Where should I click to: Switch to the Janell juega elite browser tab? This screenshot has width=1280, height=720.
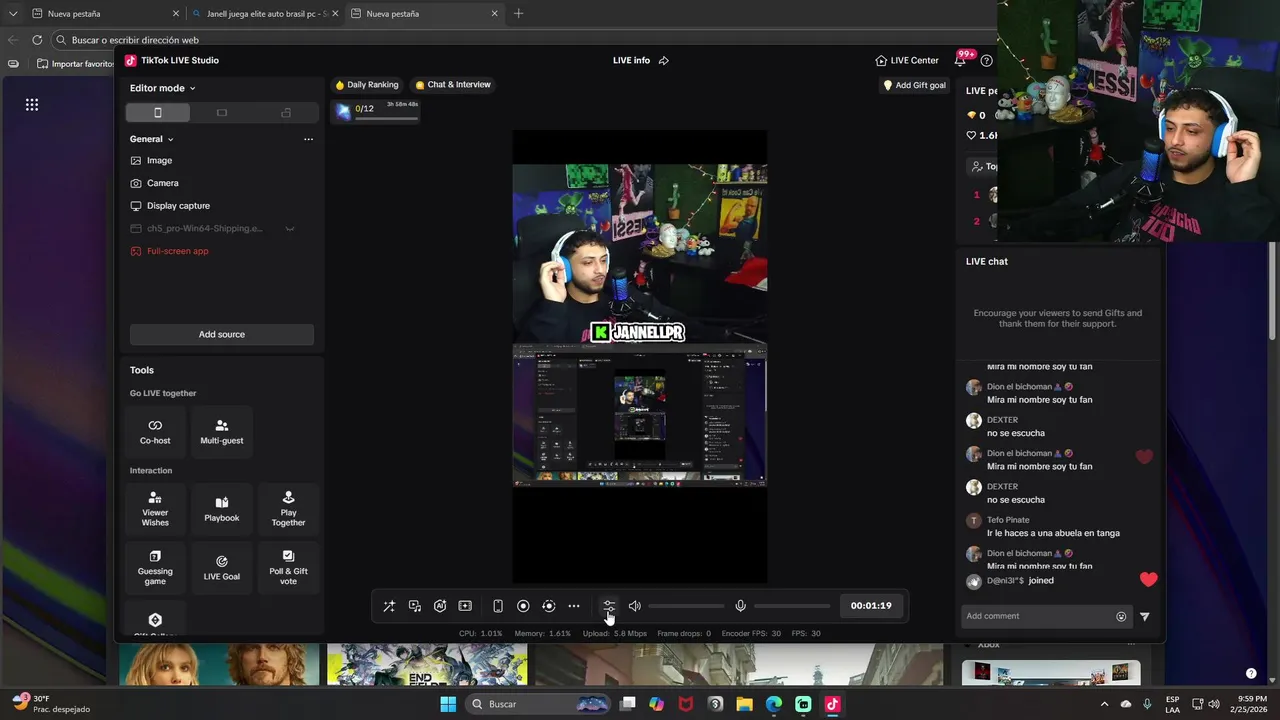[266, 14]
